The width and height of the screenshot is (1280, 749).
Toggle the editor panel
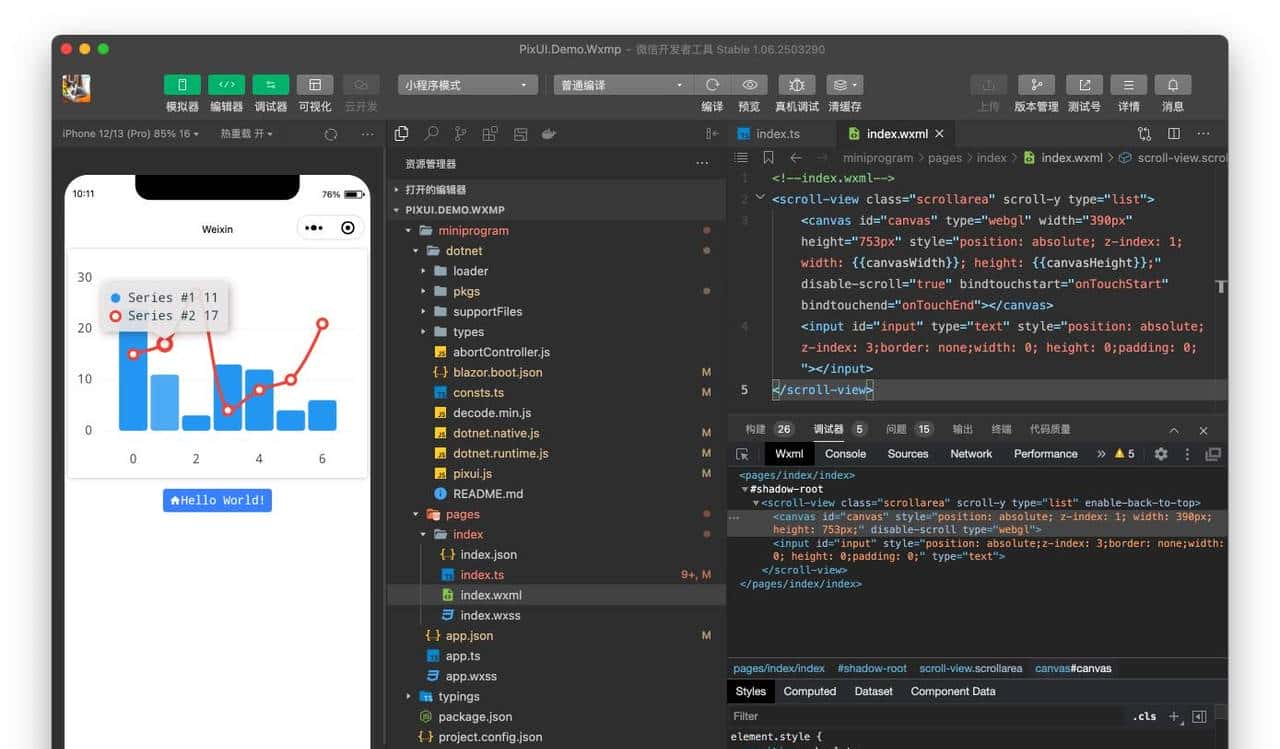[x=226, y=86]
